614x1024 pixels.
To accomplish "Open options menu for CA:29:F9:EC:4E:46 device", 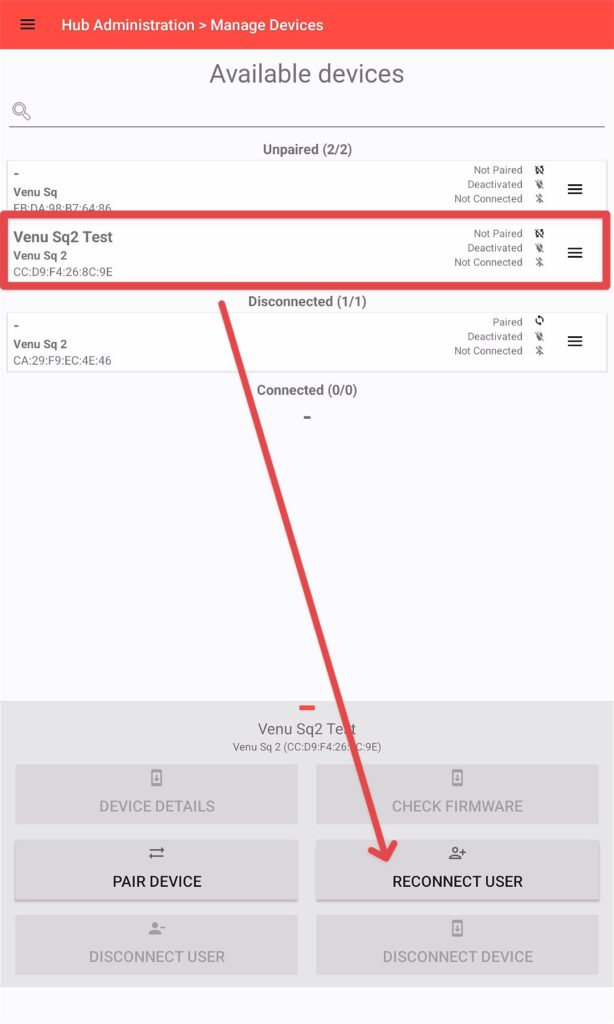I will coord(575,342).
